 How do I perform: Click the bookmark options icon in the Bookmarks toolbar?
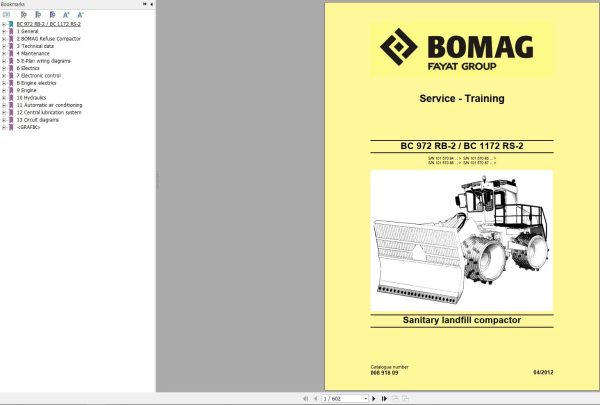[6, 15]
